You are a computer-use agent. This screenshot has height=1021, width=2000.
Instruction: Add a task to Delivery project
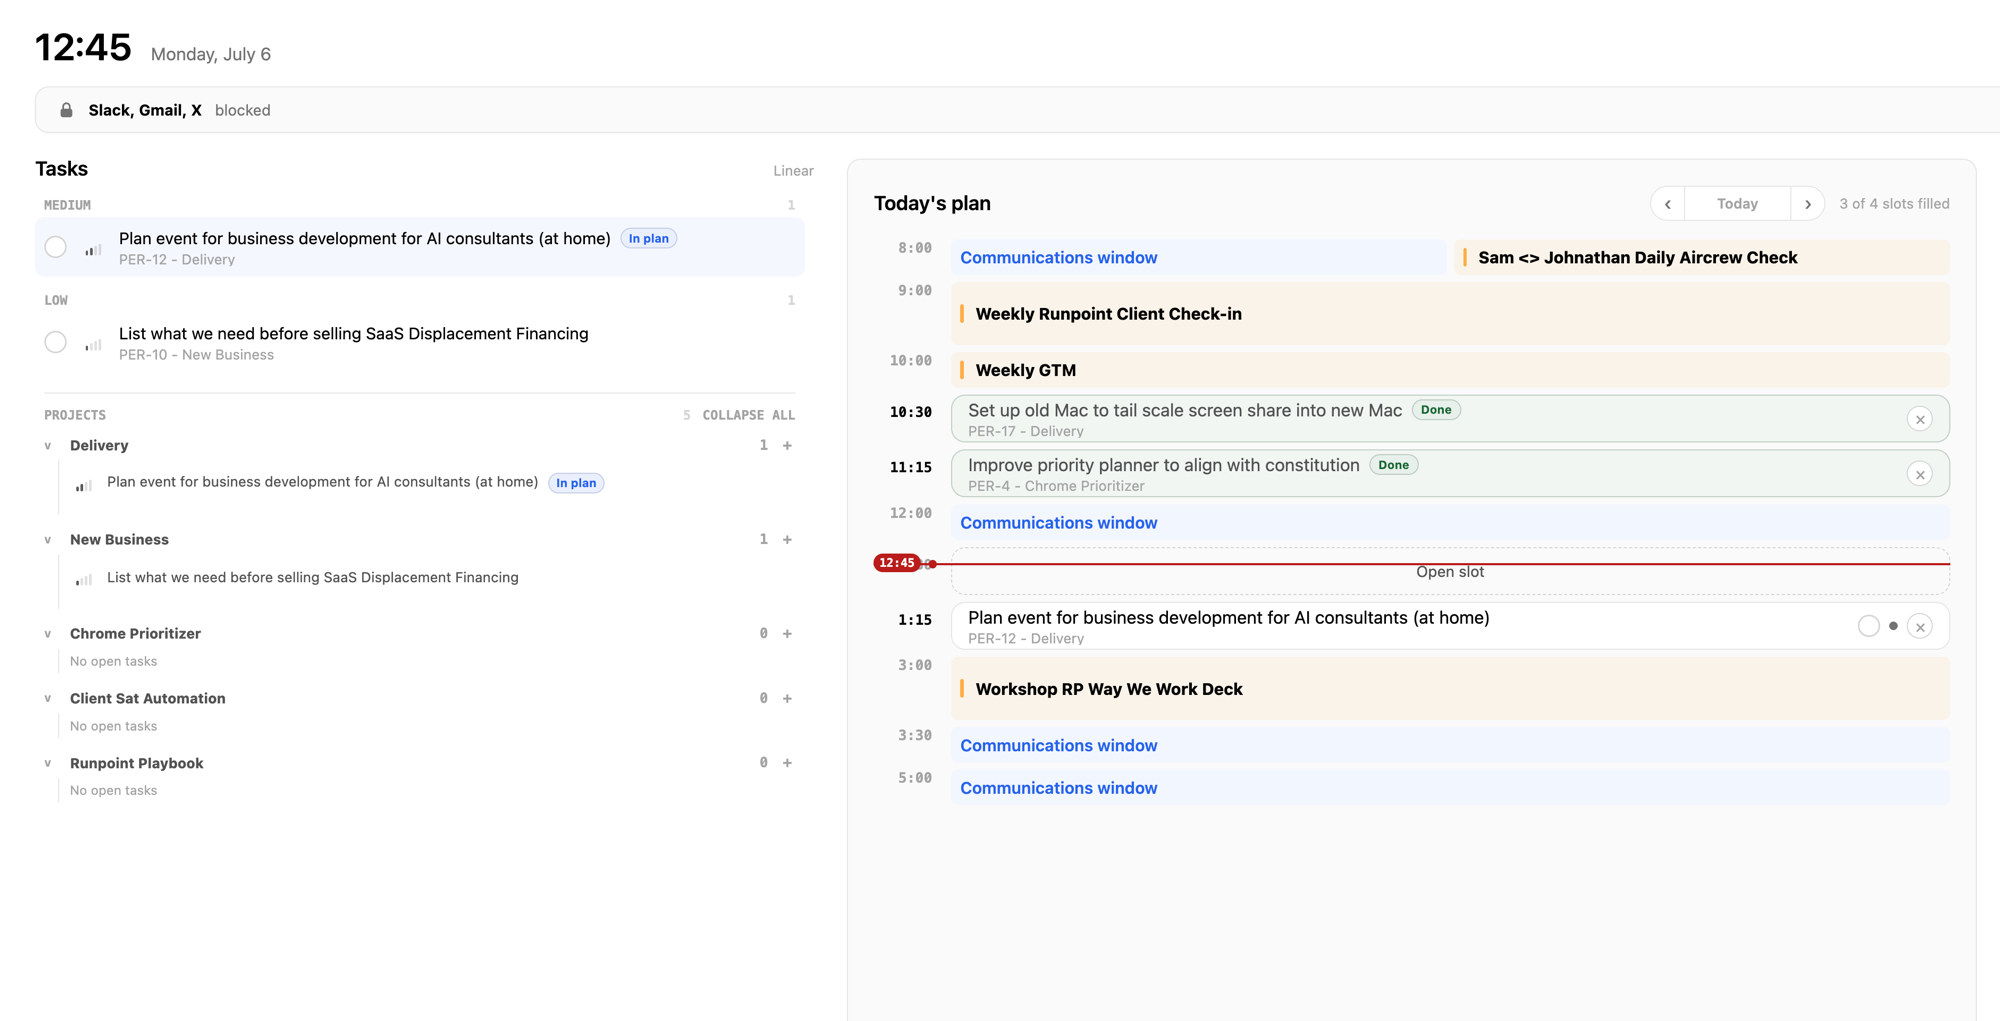787,446
